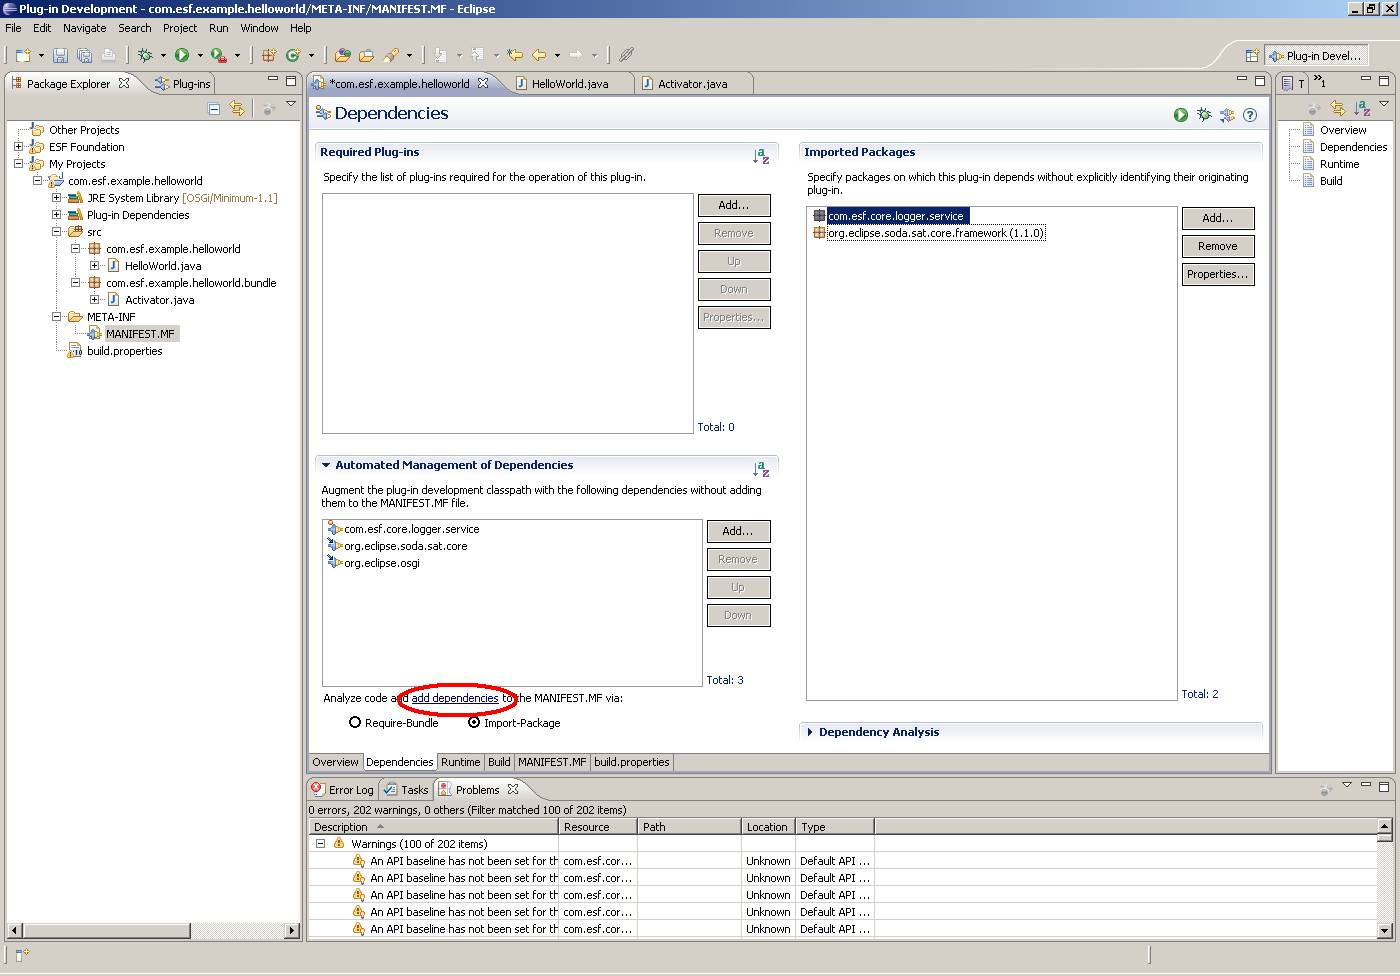Open the Run dropdown arrow
The image size is (1400, 976).
200,56
